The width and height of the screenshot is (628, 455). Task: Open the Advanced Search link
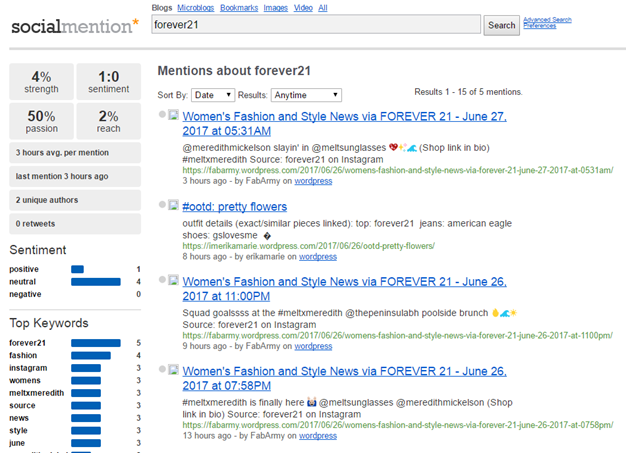(x=547, y=20)
